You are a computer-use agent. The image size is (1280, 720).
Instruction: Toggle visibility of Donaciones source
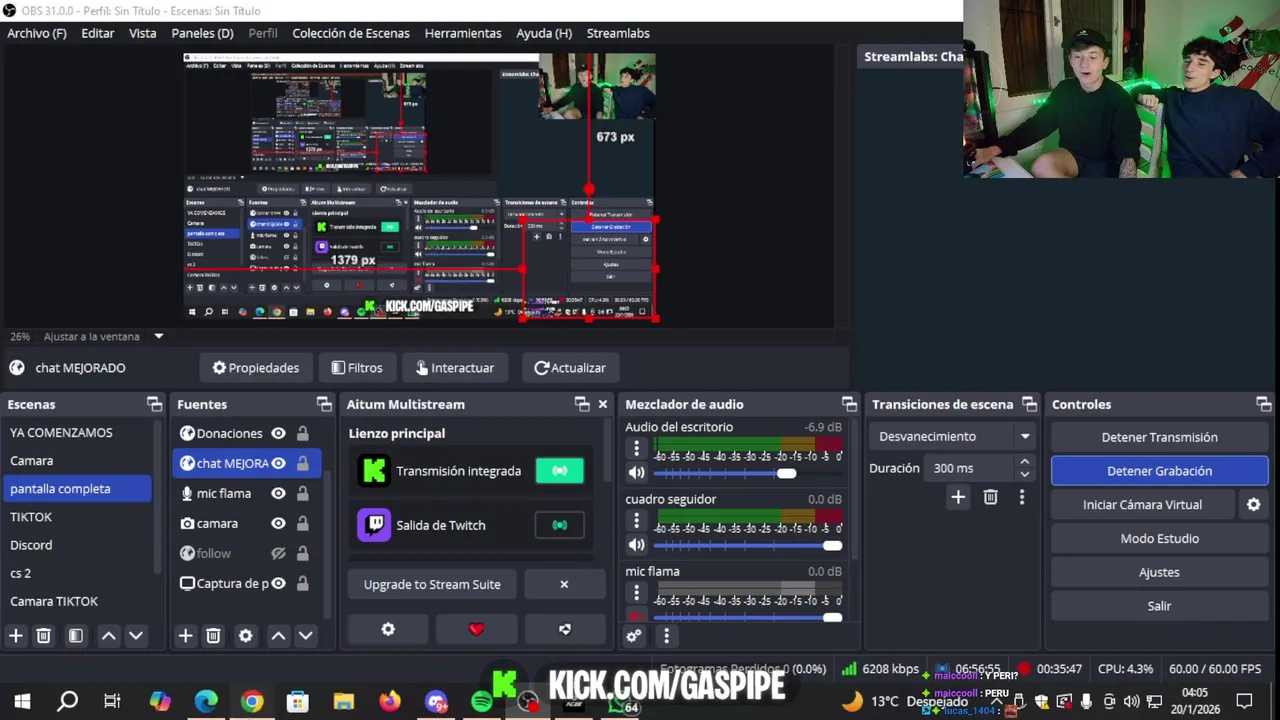click(x=278, y=433)
